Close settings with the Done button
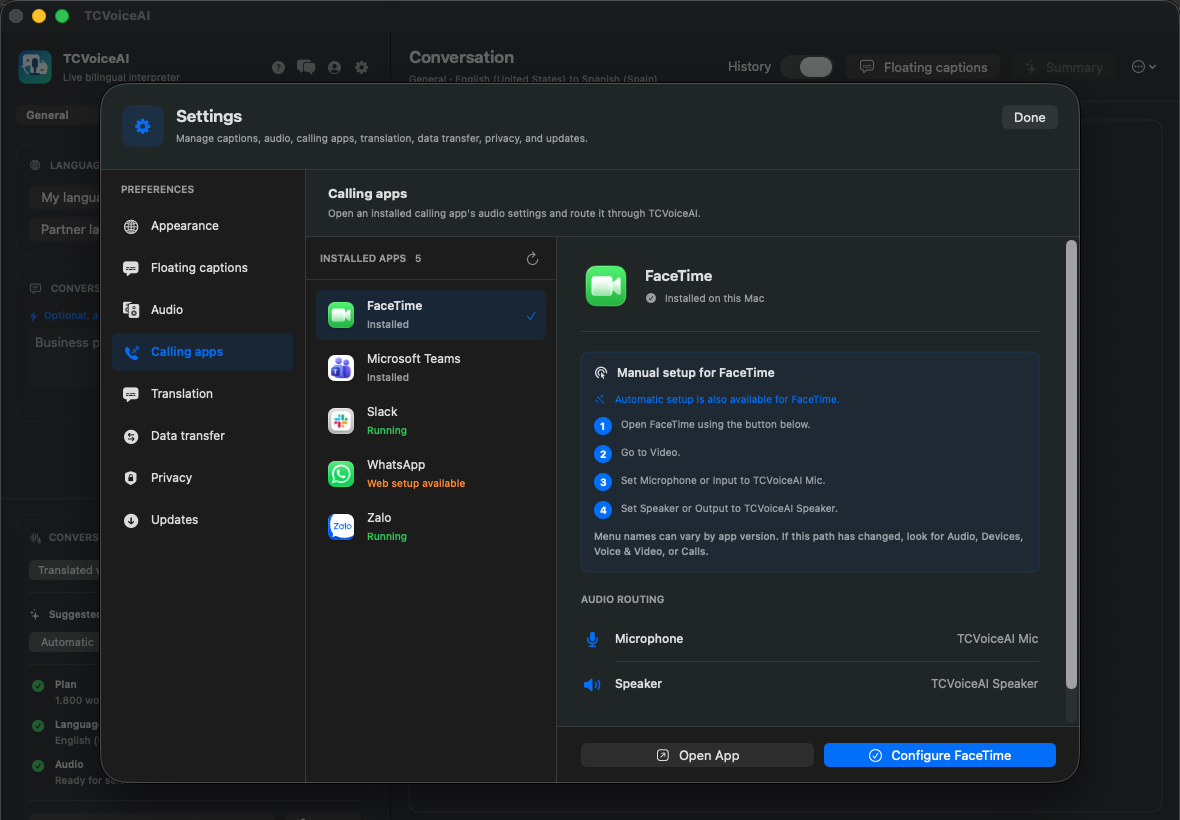This screenshot has width=1180, height=820. click(x=1029, y=117)
